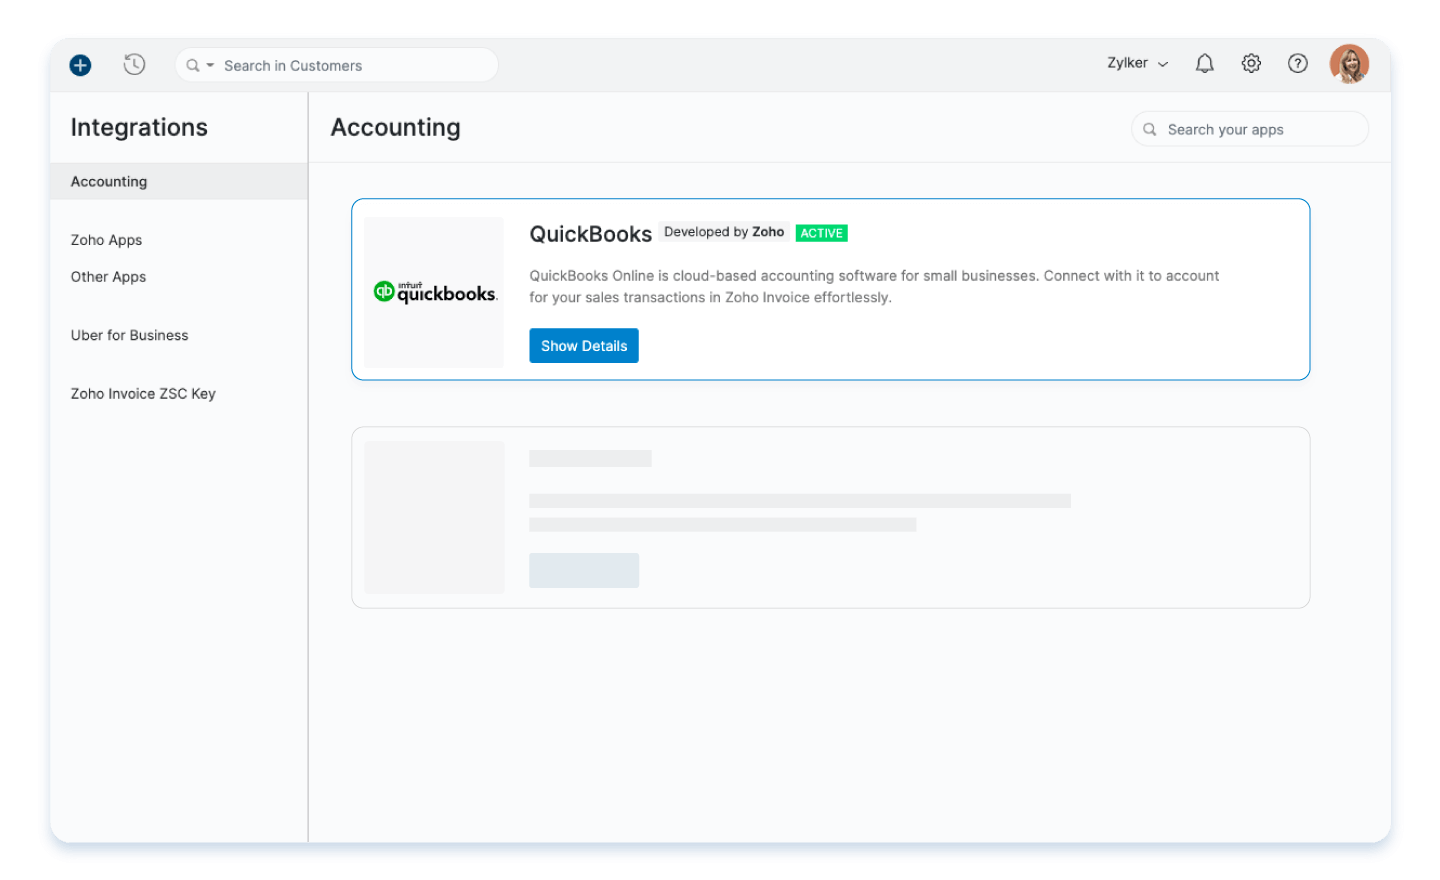Open Zoho Invoice ZSC Key page
The height and width of the screenshot is (880, 1440).
pyautogui.click(x=142, y=393)
